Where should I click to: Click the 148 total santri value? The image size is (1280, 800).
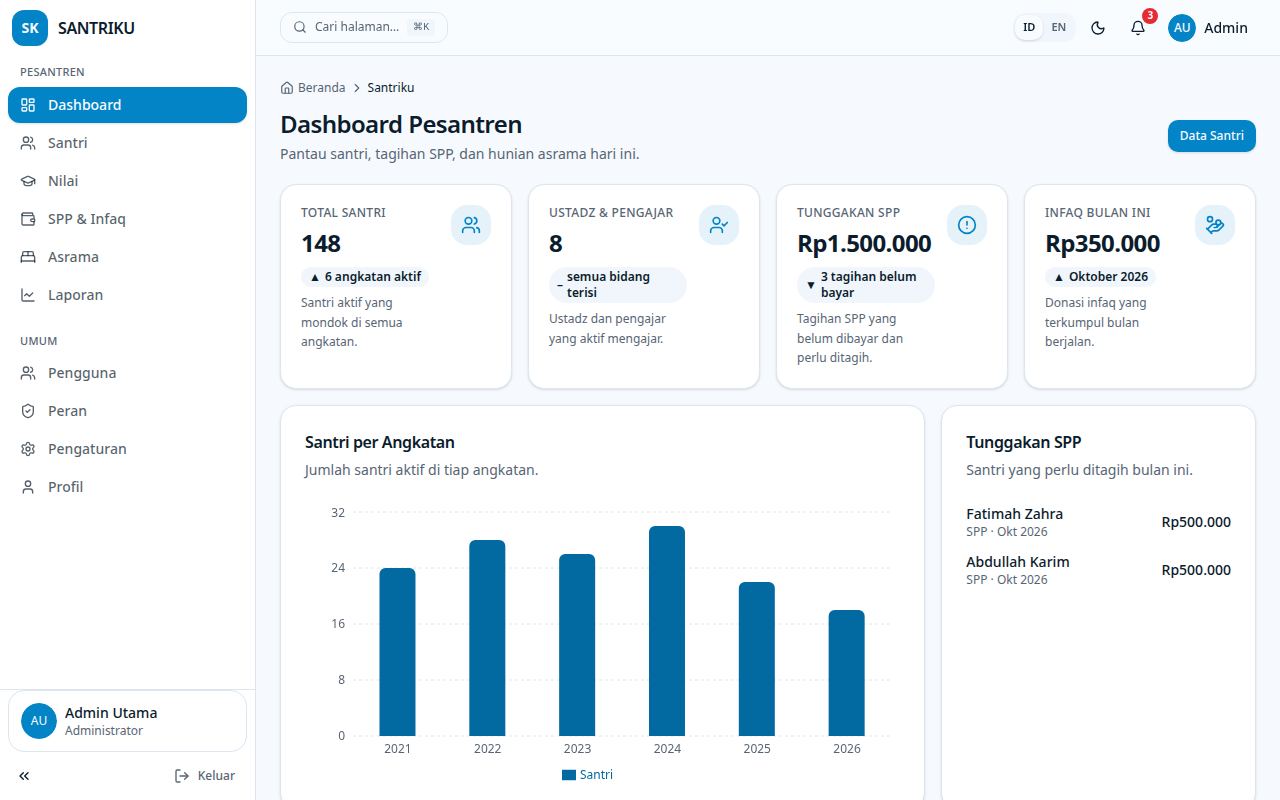(x=321, y=244)
